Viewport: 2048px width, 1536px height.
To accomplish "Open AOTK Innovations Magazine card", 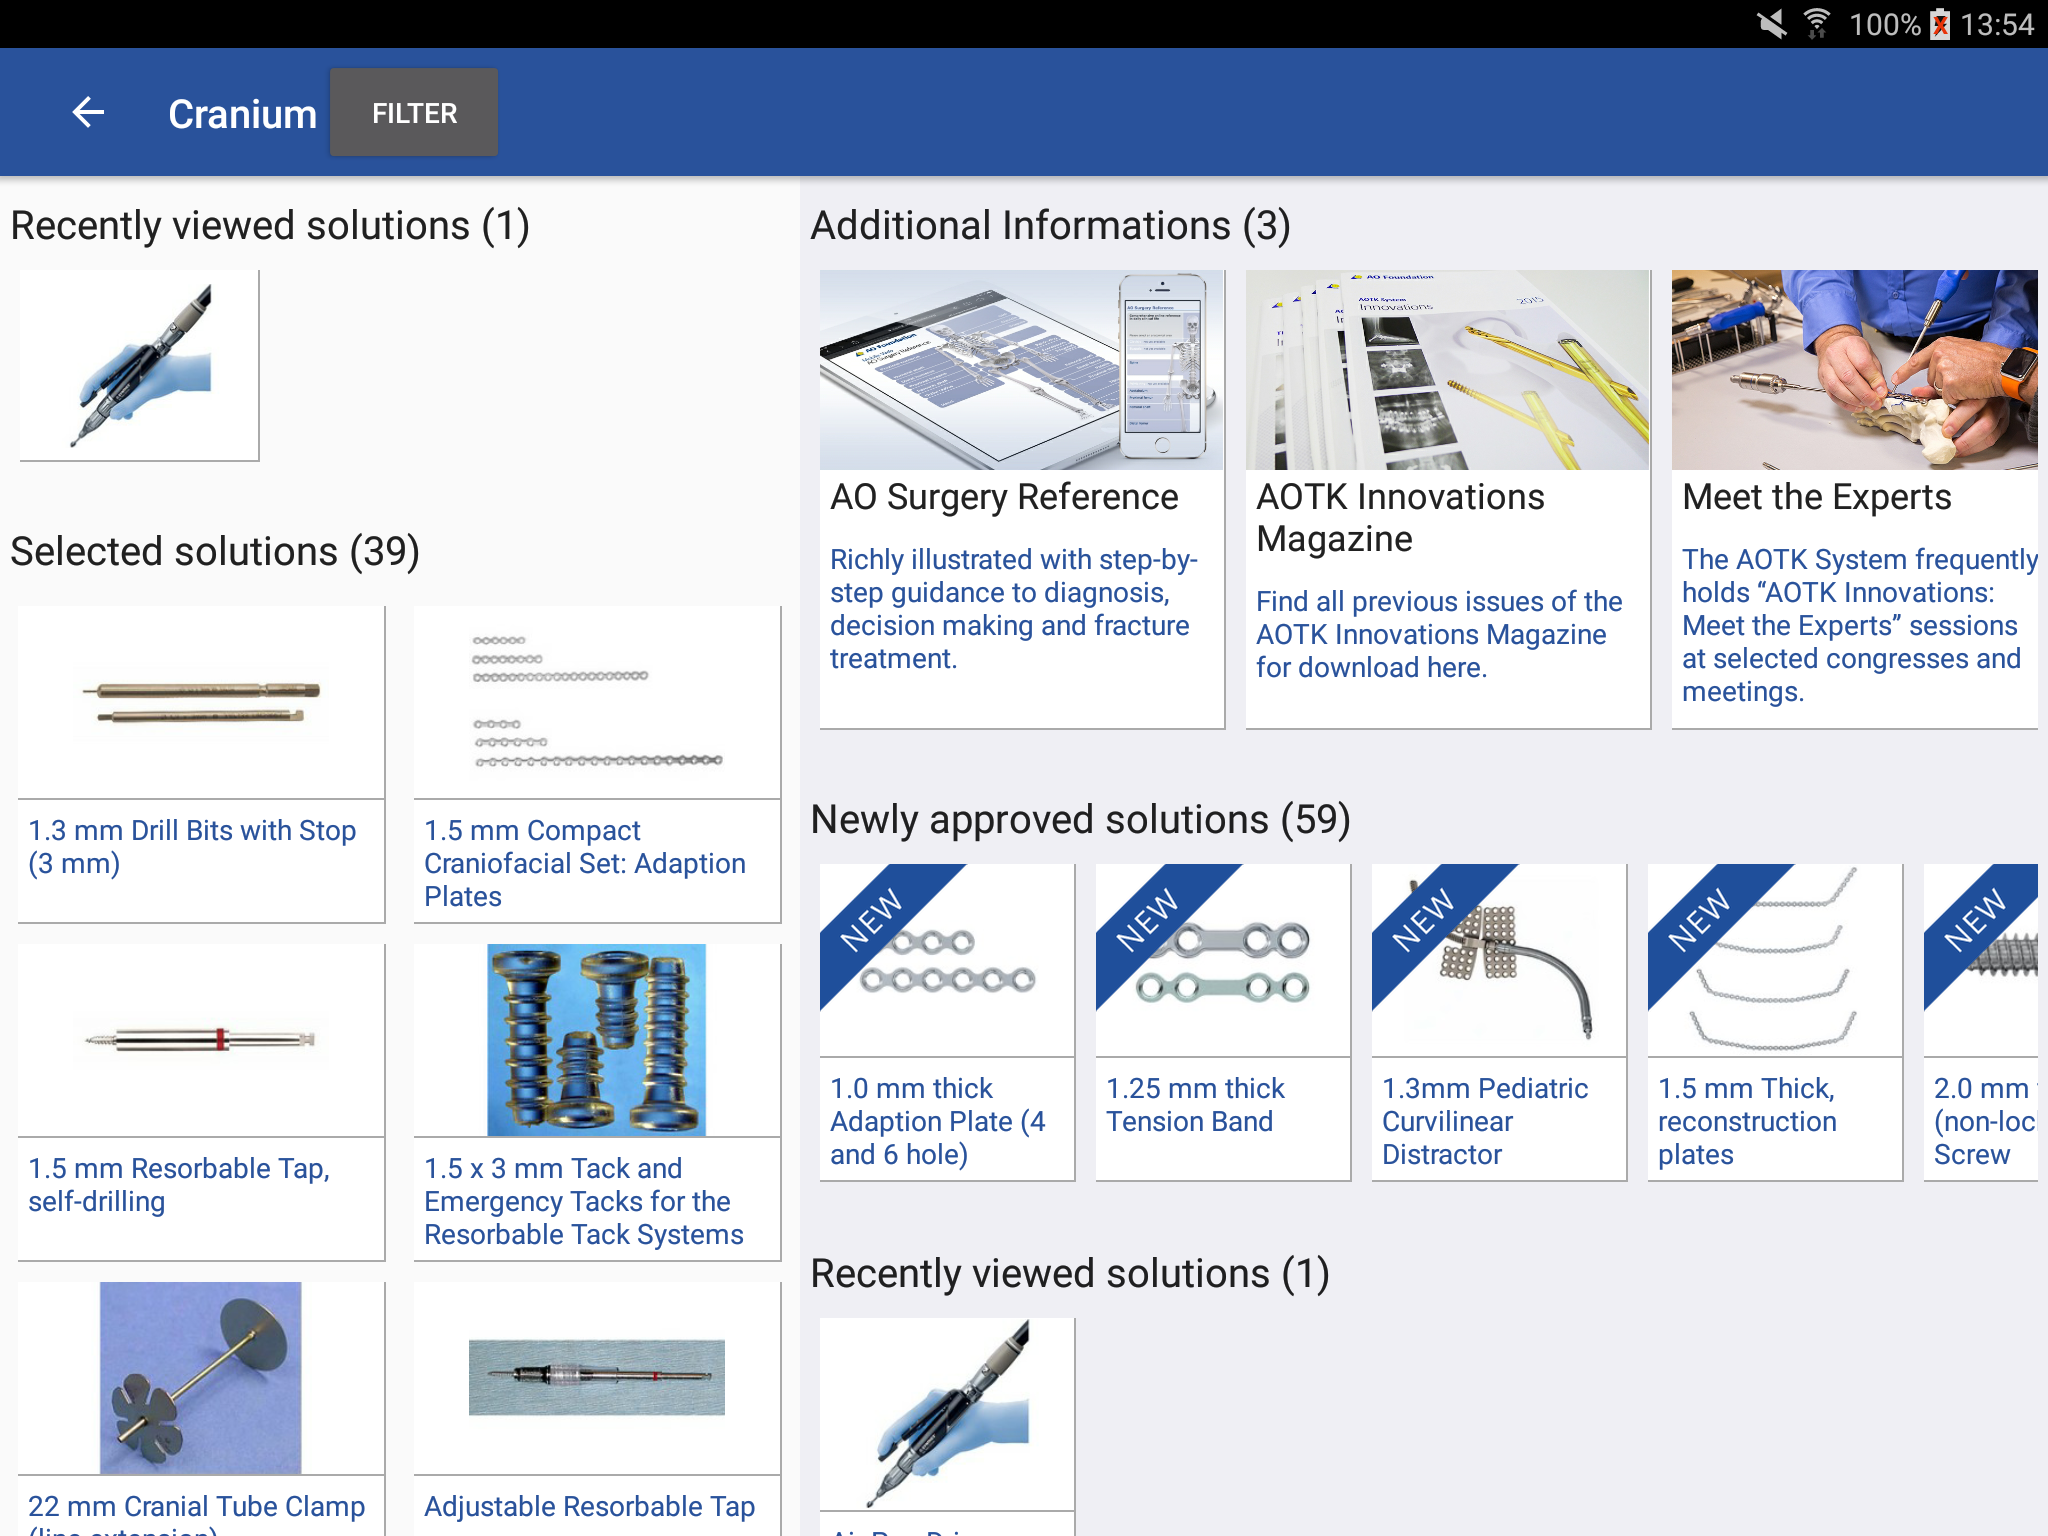I will pyautogui.click(x=1448, y=499).
